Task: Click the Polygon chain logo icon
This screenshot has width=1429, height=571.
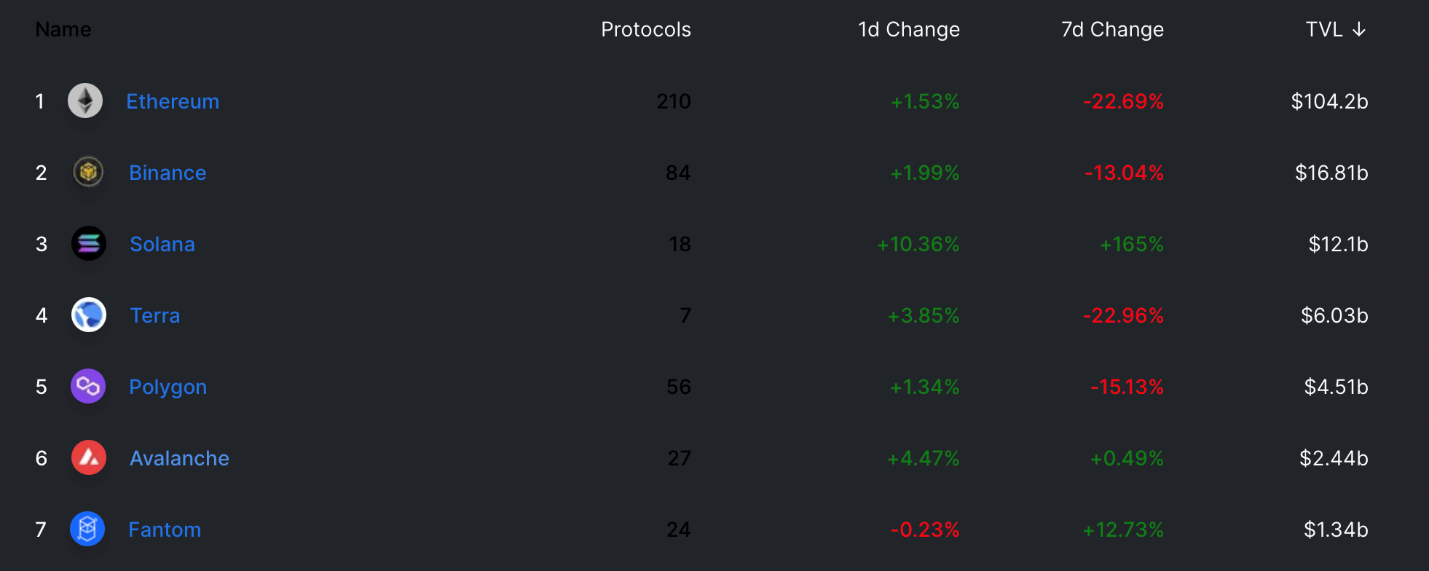Action: [88, 387]
